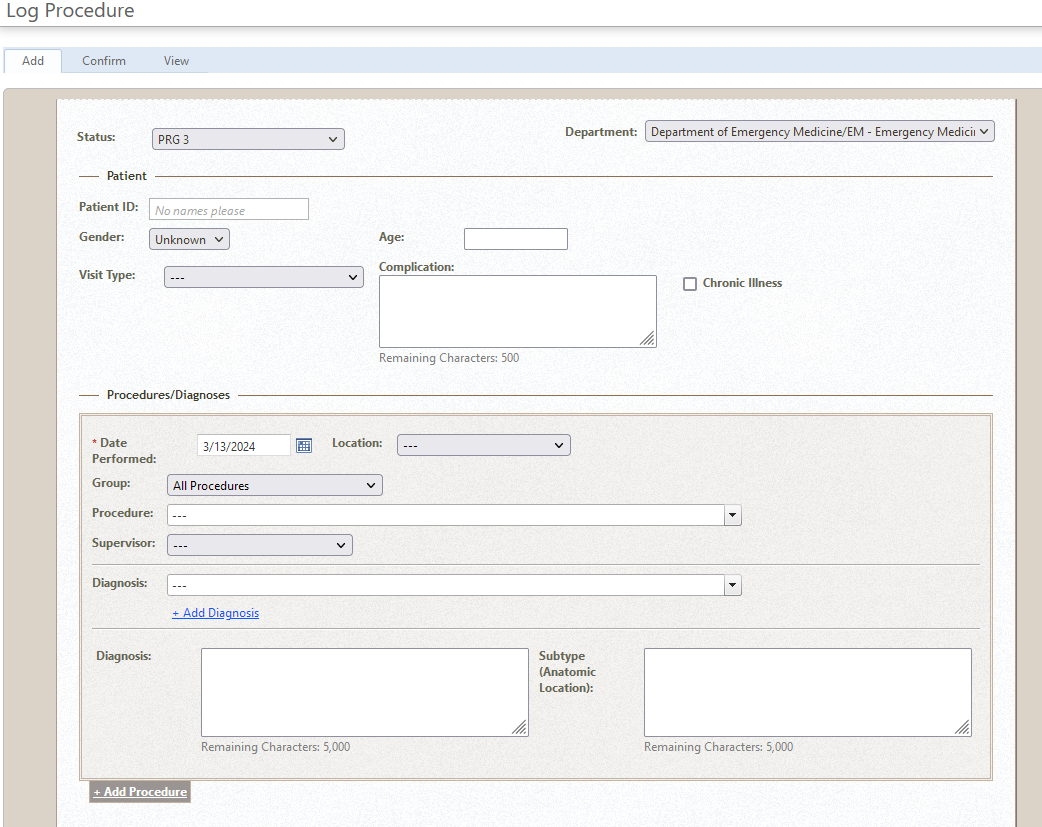The height and width of the screenshot is (827, 1042).
Task: Open the Supervisor dropdown
Action: (x=260, y=545)
